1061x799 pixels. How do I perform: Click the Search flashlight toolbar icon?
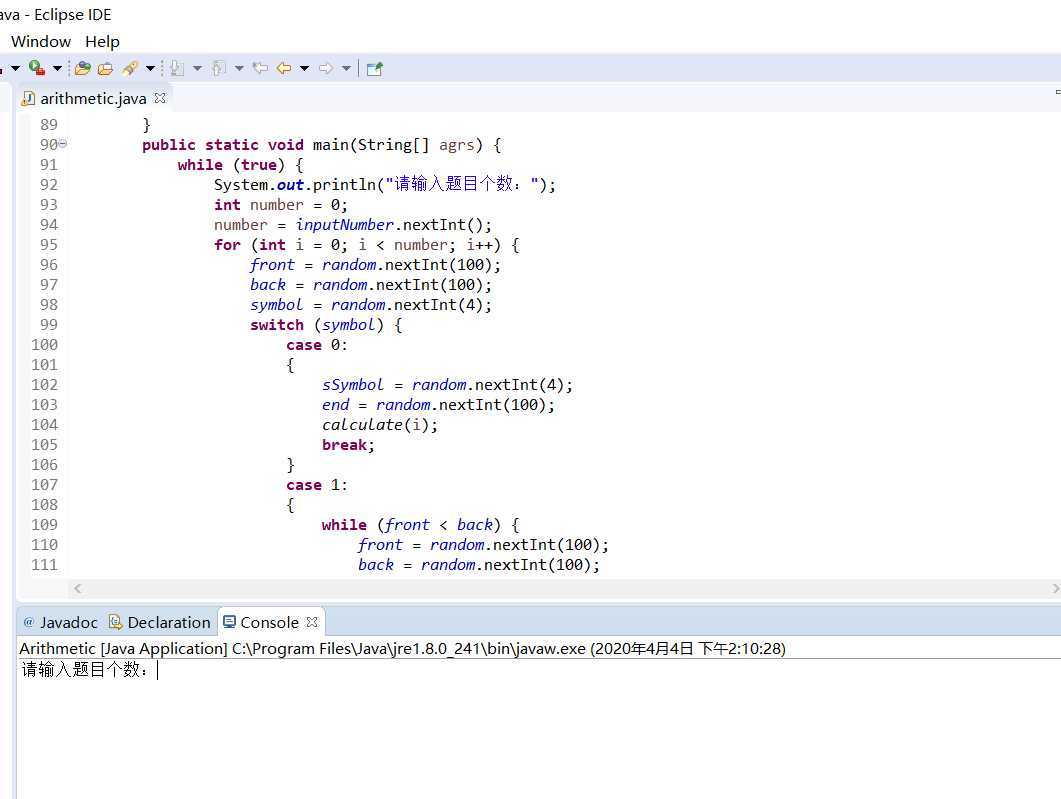pyautogui.click(x=130, y=68)
